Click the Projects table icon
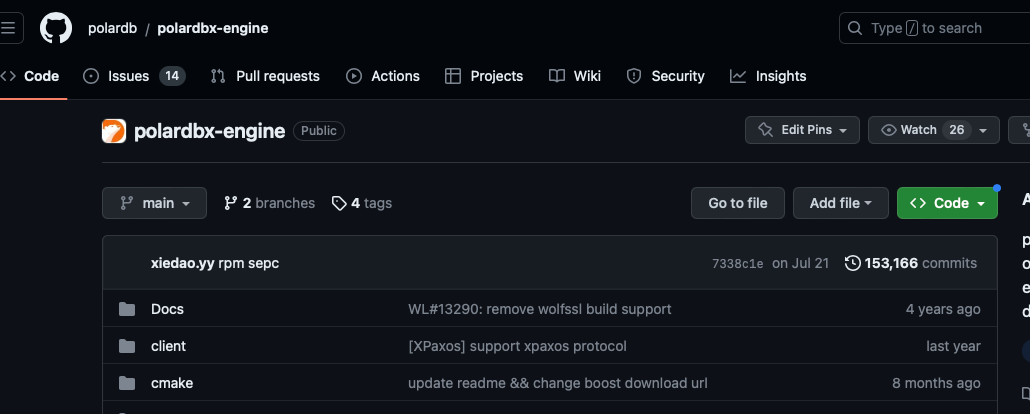 pos(453,76)
